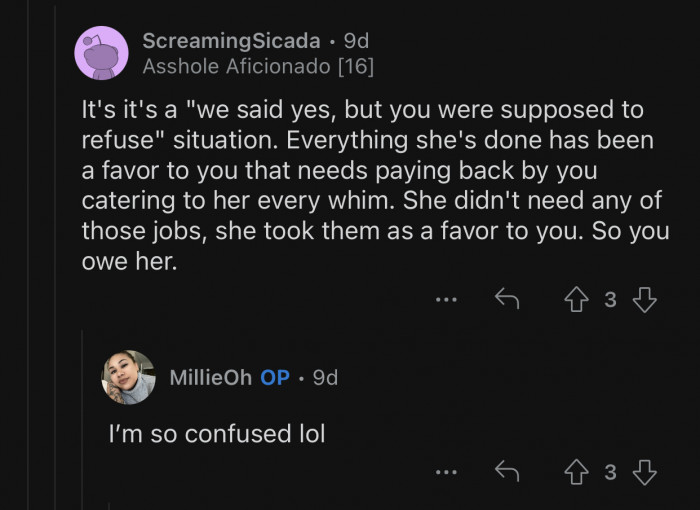This screenshot has height=510, width=700.
Task: Open more options on MillieOh's reply
Action: (x=446, y=472)
